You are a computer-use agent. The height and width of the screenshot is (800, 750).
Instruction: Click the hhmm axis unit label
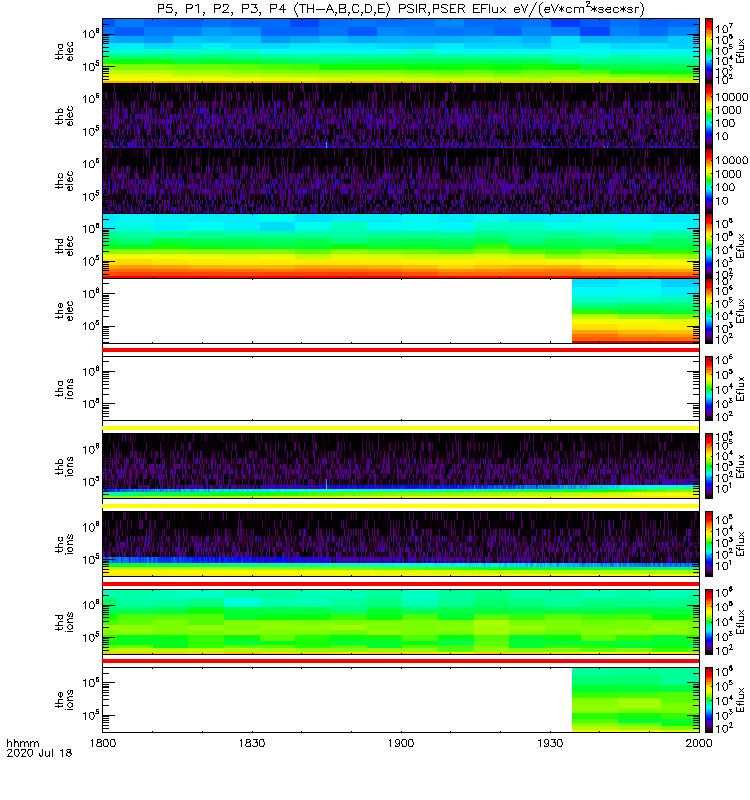(22, 743)
